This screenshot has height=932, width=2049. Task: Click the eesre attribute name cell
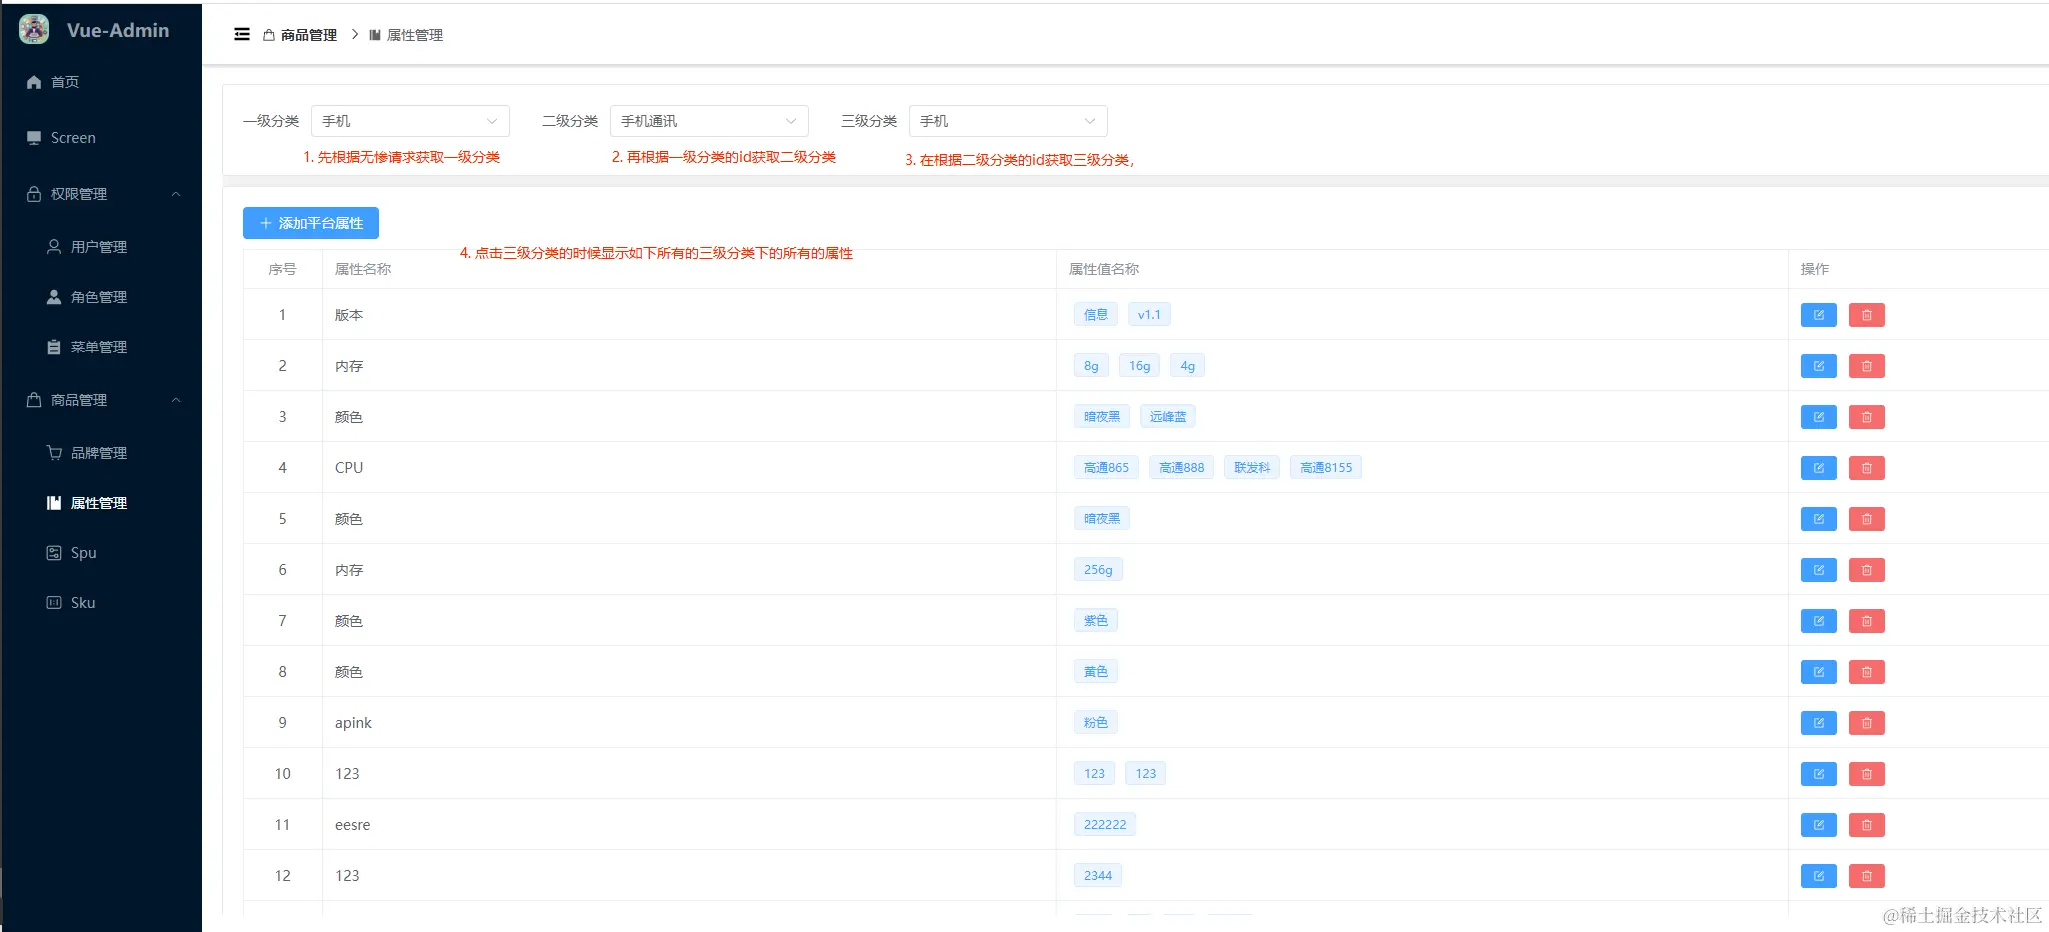point(689,825)
